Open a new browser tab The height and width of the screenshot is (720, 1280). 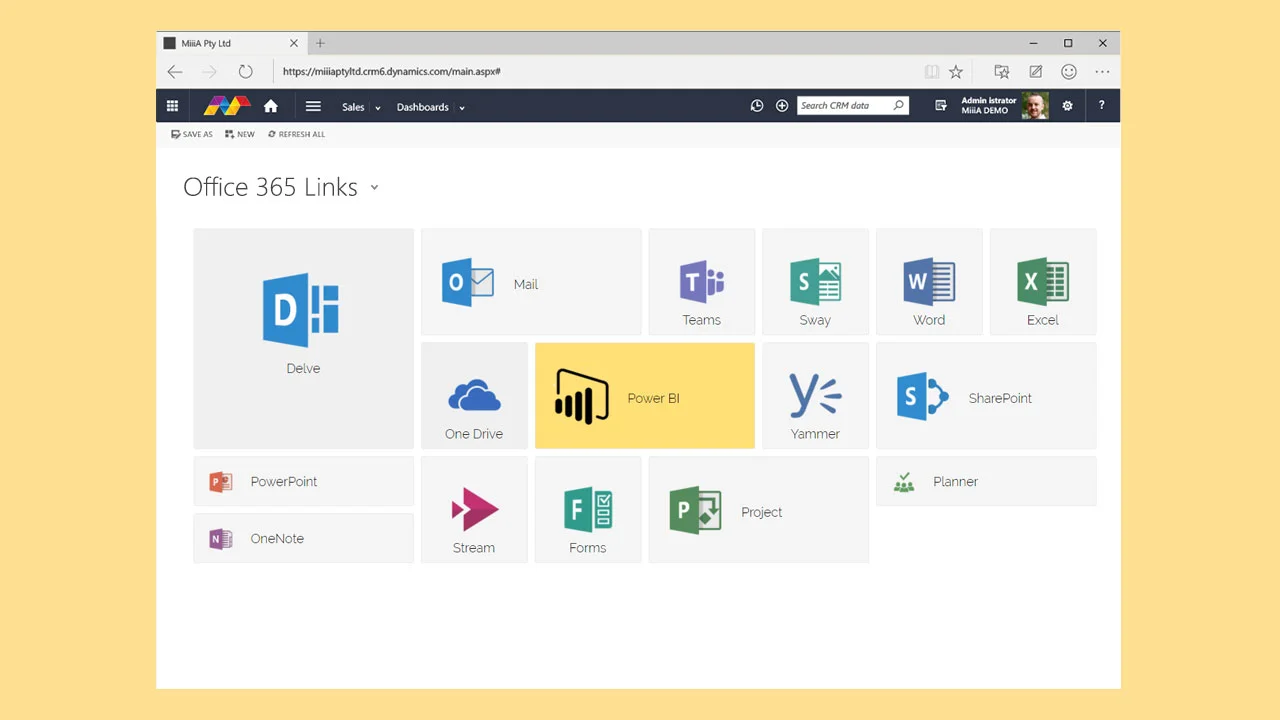click(x=320, y=43)
